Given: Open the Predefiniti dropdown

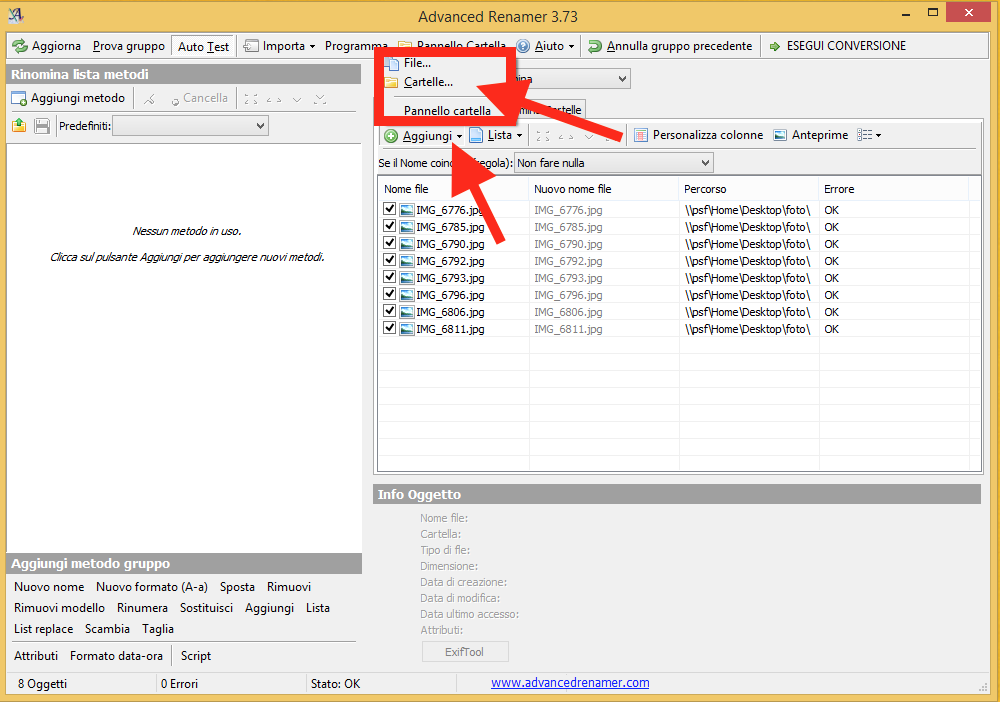Looking at the screenshot, I should 191,126.
